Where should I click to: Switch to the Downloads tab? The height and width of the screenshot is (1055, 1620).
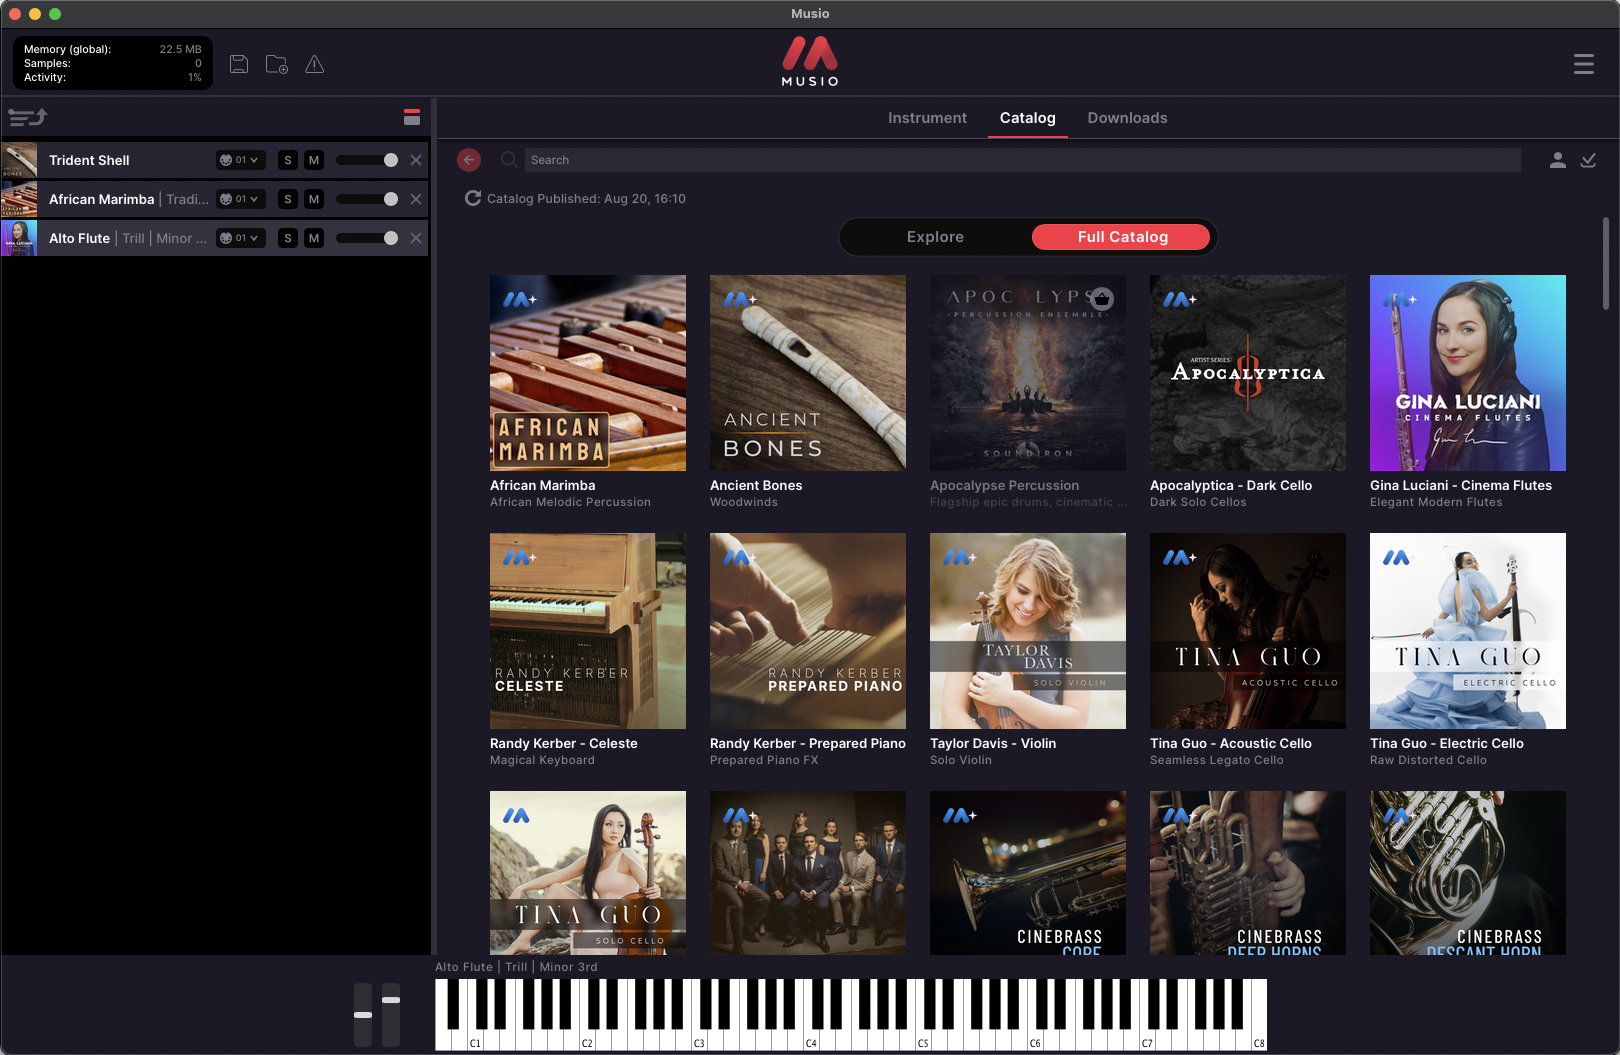click(1127, 118)
